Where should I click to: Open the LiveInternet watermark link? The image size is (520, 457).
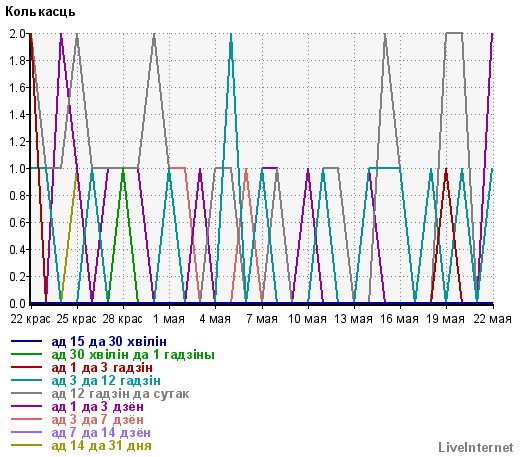(x=476, y=447)
